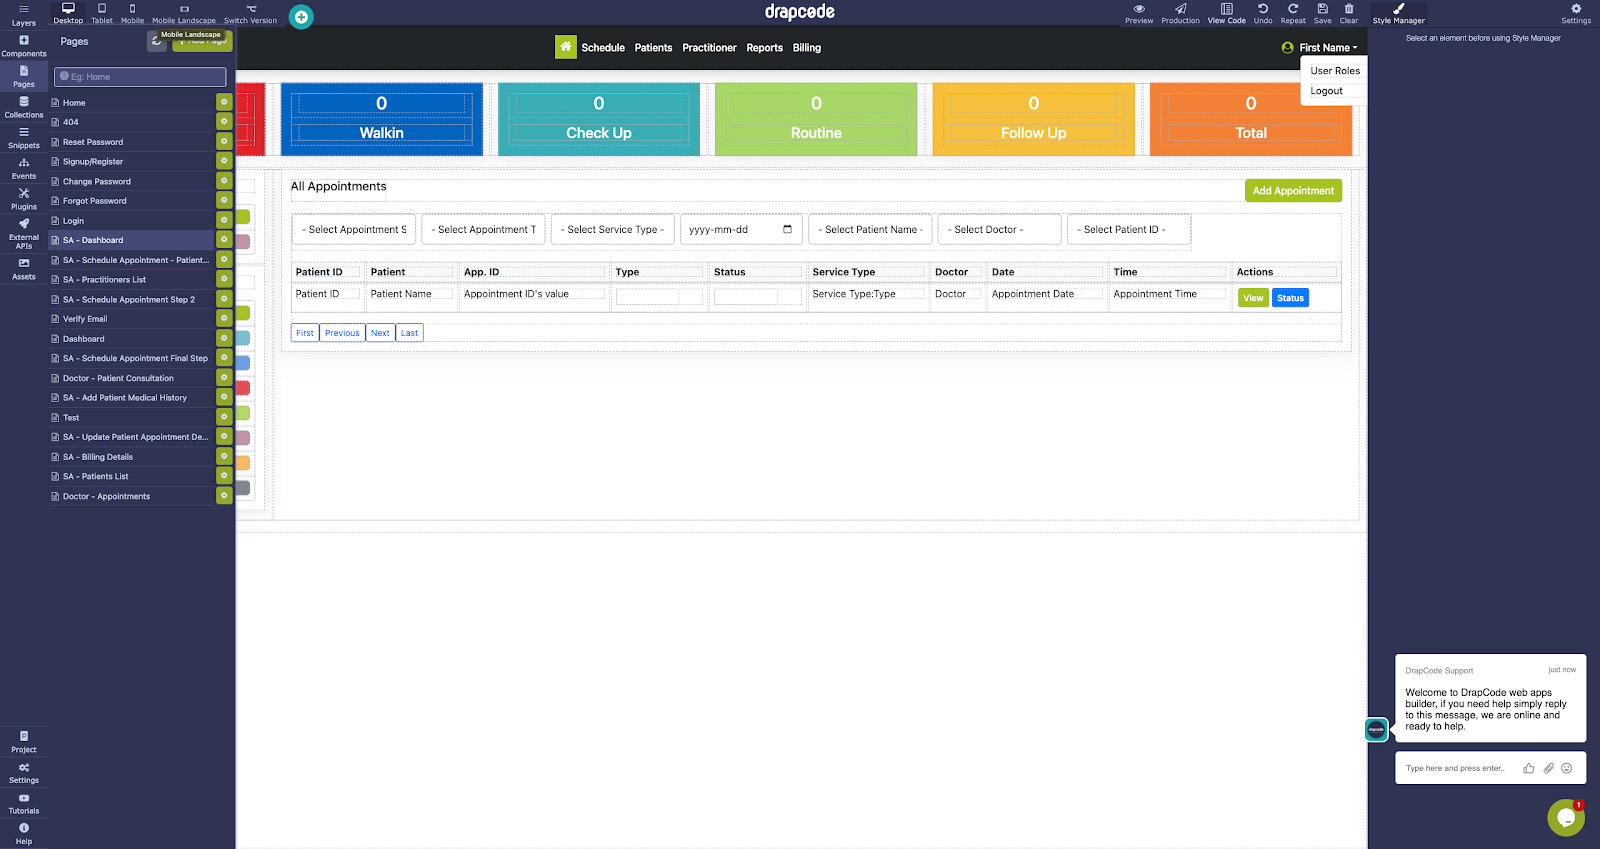The image size is (1600, 849).
Task: Click the Add Appointment button
Action: point(1293,191)
